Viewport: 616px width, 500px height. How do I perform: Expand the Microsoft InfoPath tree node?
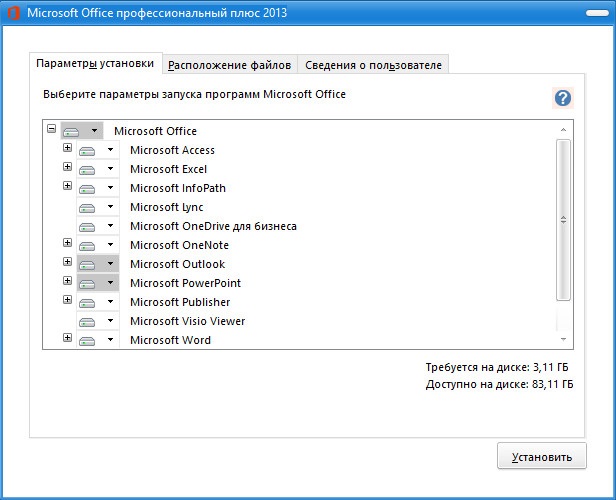[x=67, y=187]
